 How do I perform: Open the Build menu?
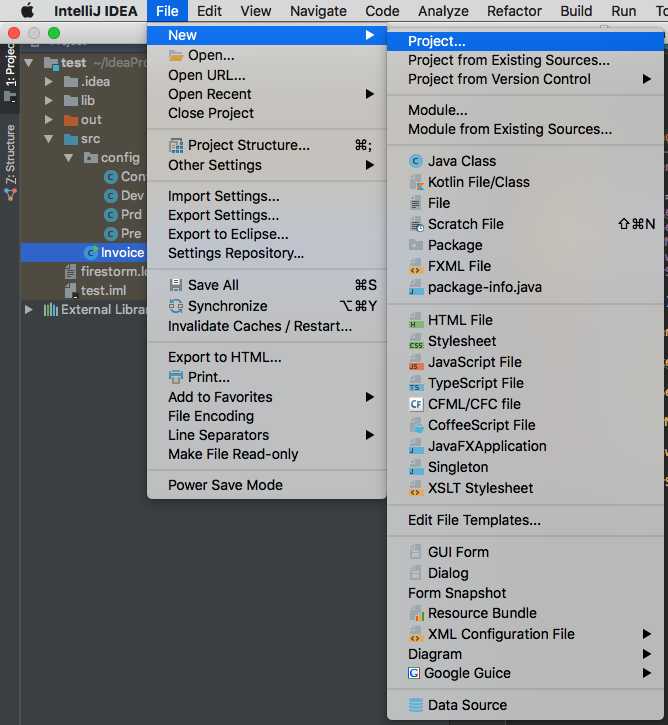(576, 11)
